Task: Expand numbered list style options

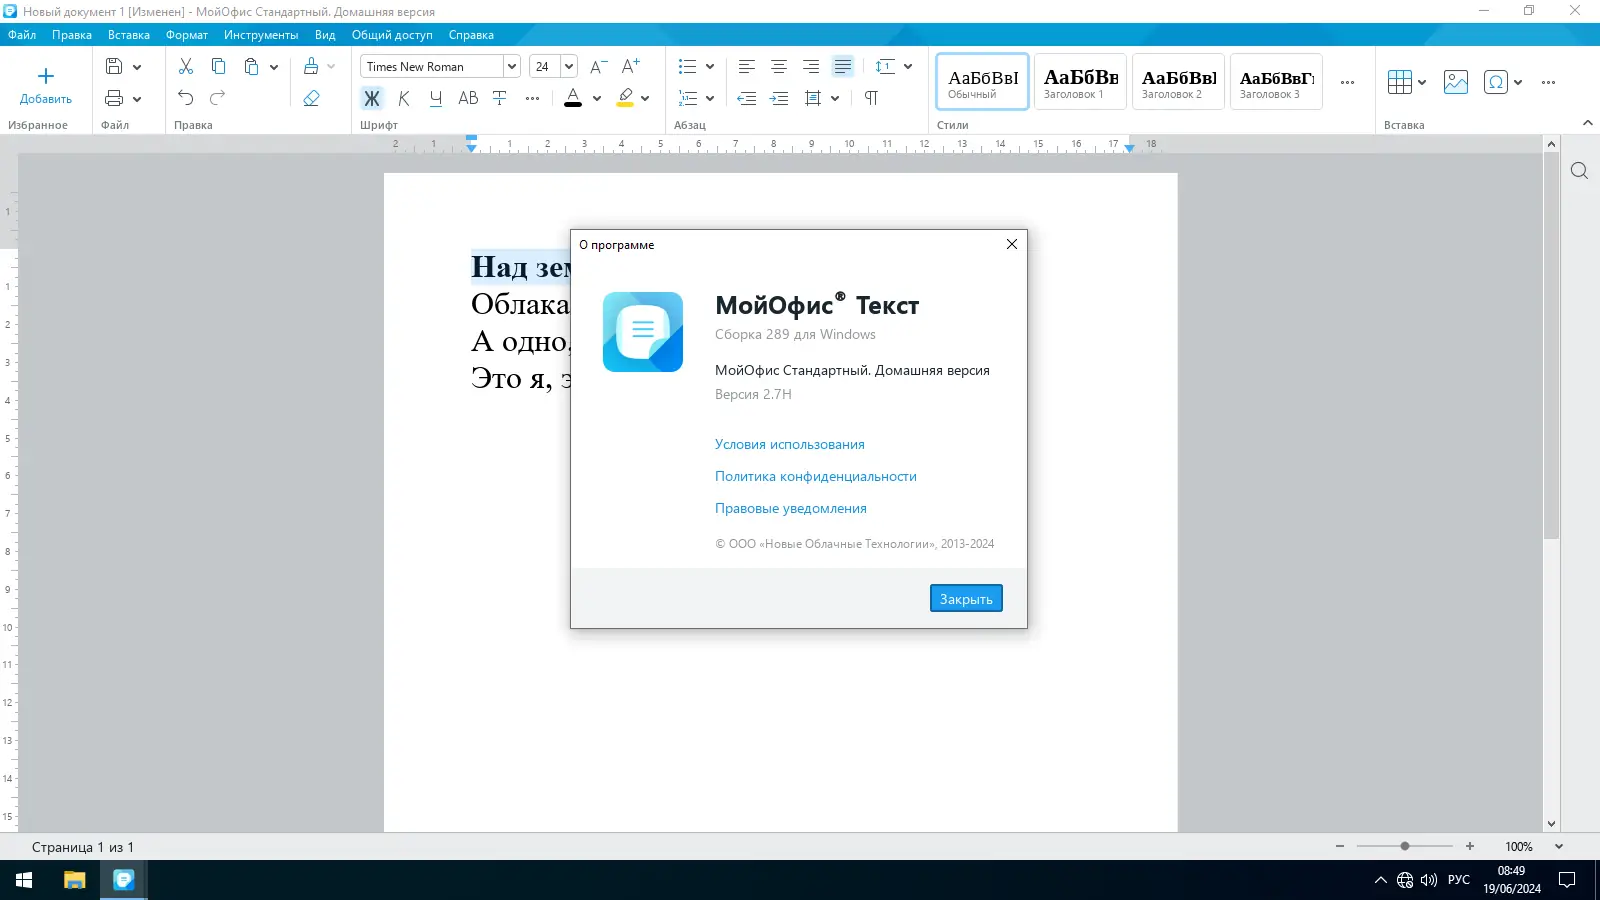Action: click(x=710, y=99)
